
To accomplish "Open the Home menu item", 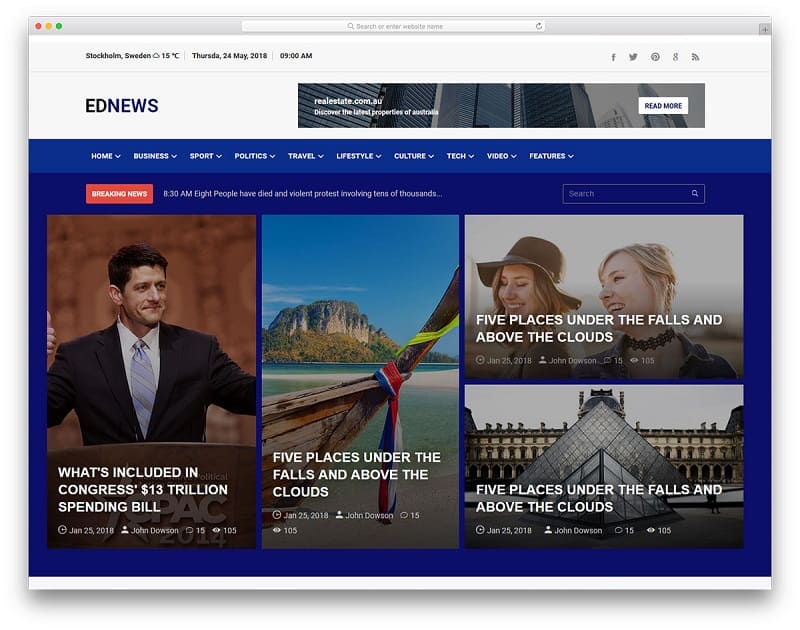I will click(x=105, y=156).
